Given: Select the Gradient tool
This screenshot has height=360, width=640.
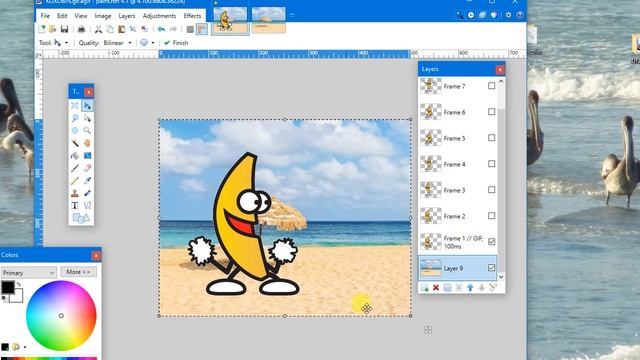Looking at the screenshot, I should pos(87,156).
